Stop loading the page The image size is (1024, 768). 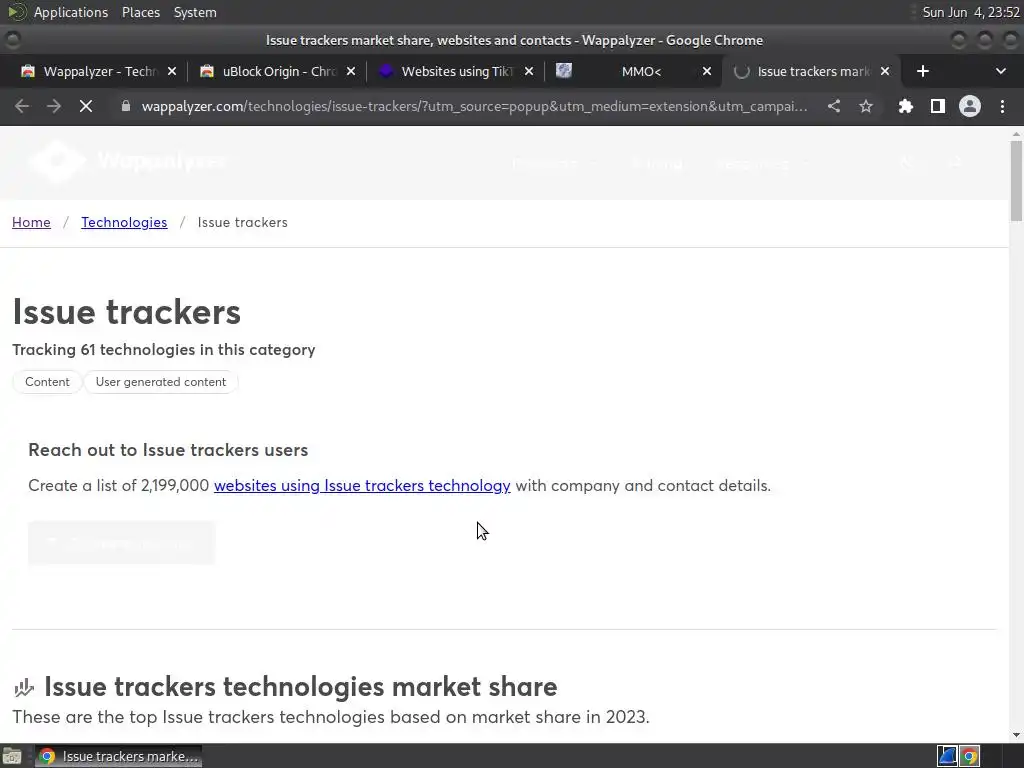[86, 106]
